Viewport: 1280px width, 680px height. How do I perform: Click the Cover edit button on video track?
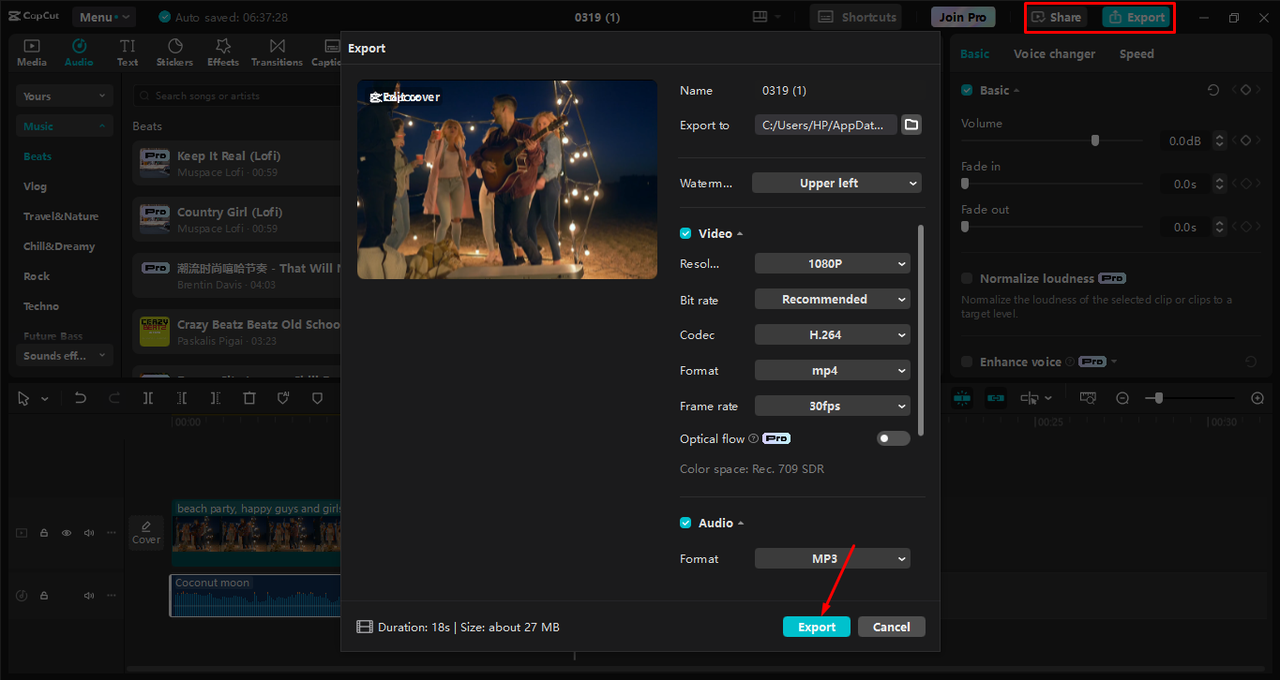tap(146, 532)
